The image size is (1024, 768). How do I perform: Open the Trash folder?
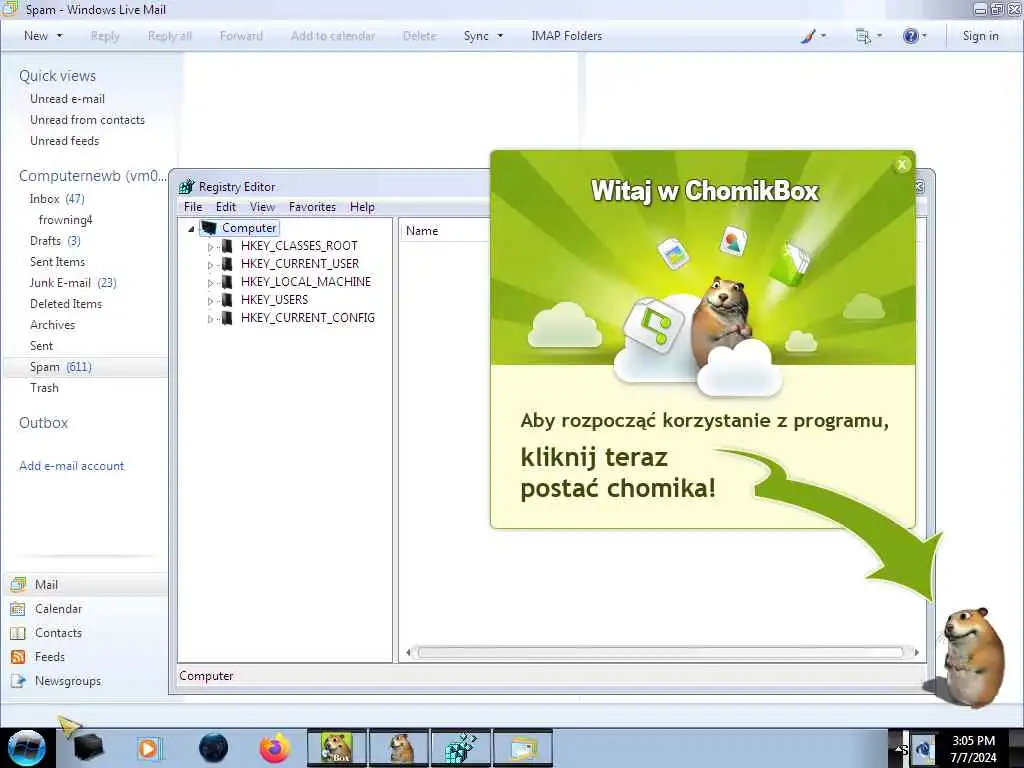click(x=44, y=387)
